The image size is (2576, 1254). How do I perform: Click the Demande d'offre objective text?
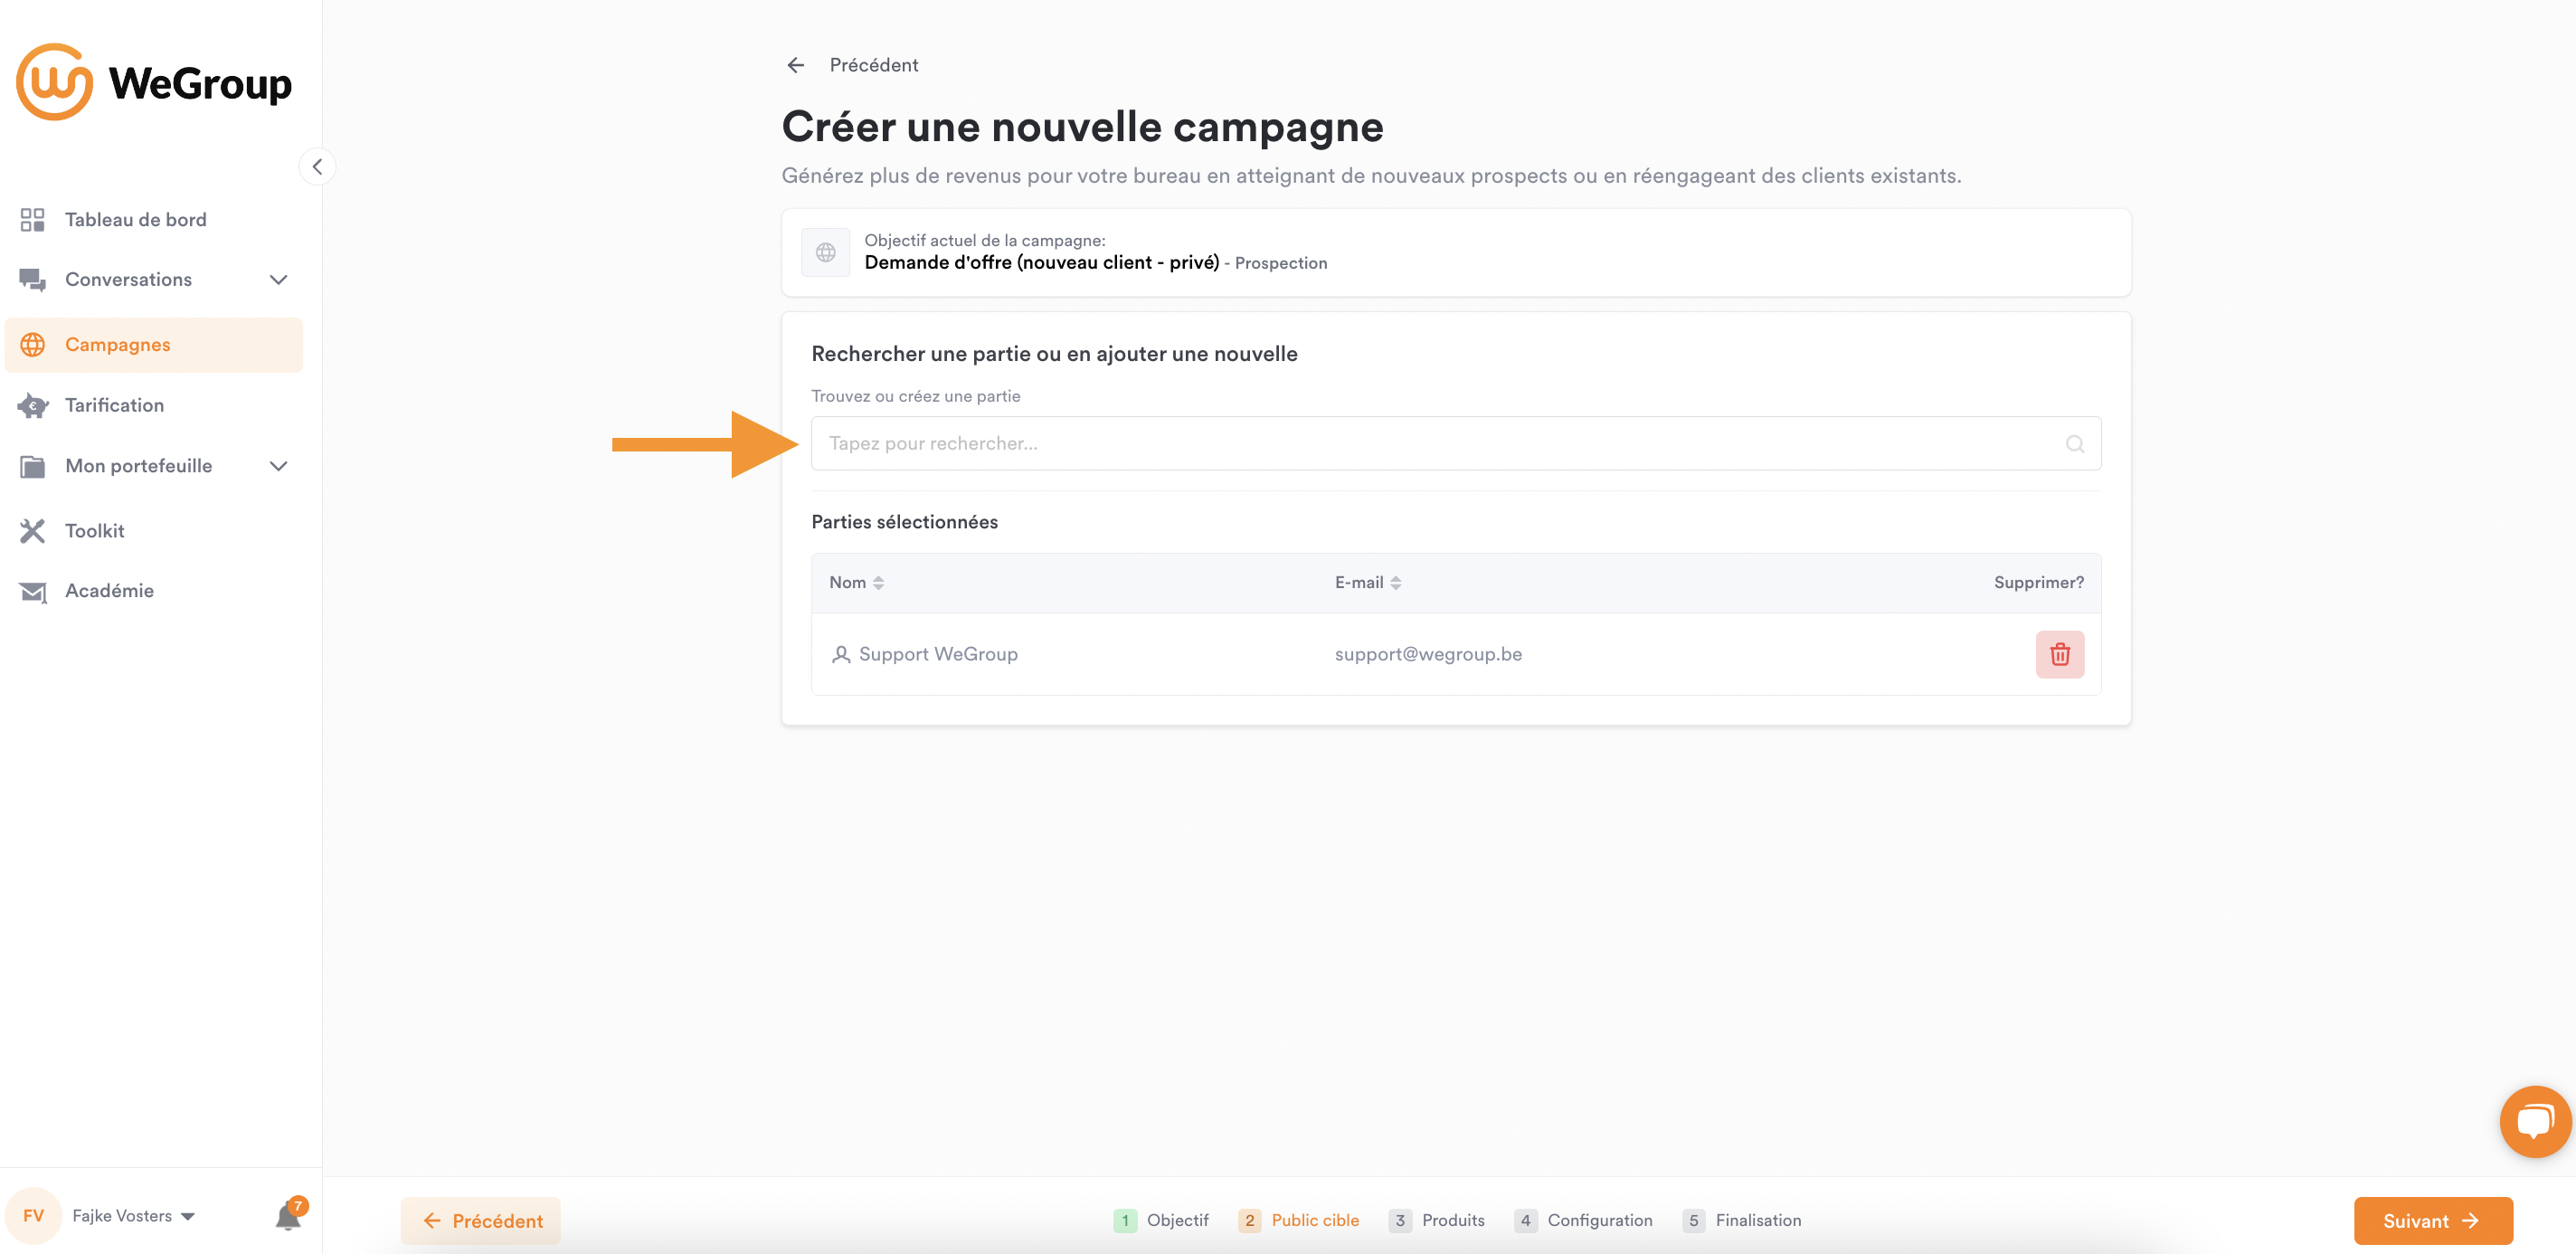click(x=1041, y=263)
